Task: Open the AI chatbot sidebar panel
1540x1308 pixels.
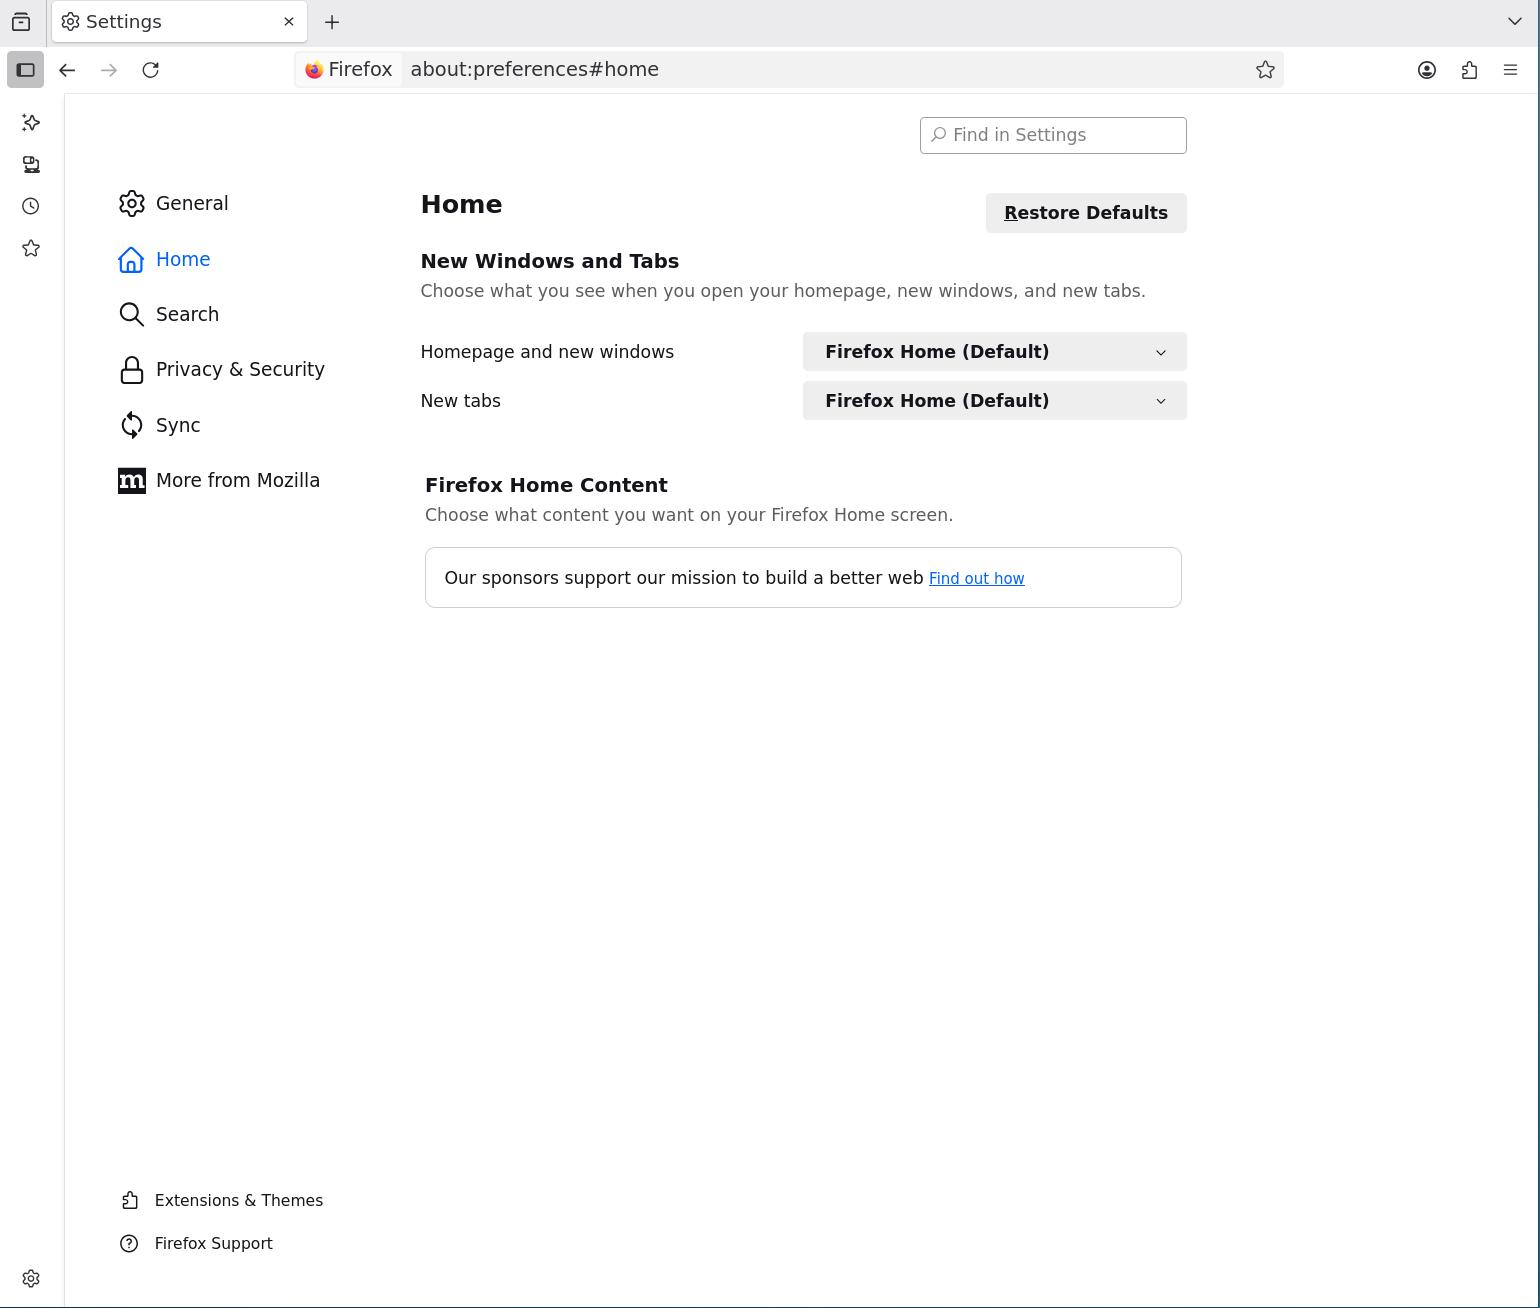Action: [x=31, y=123]
